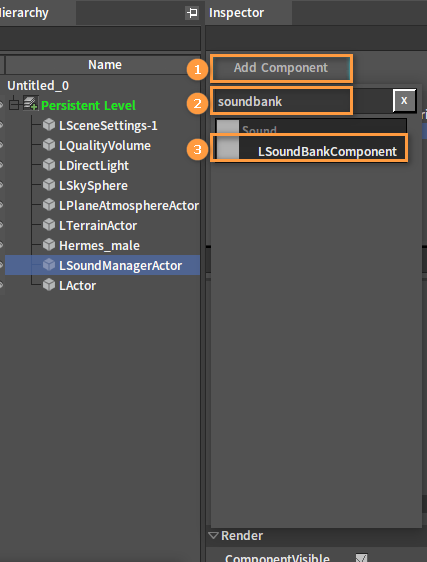Click the Add Component button
427x562 pixels.
(281, 68)
